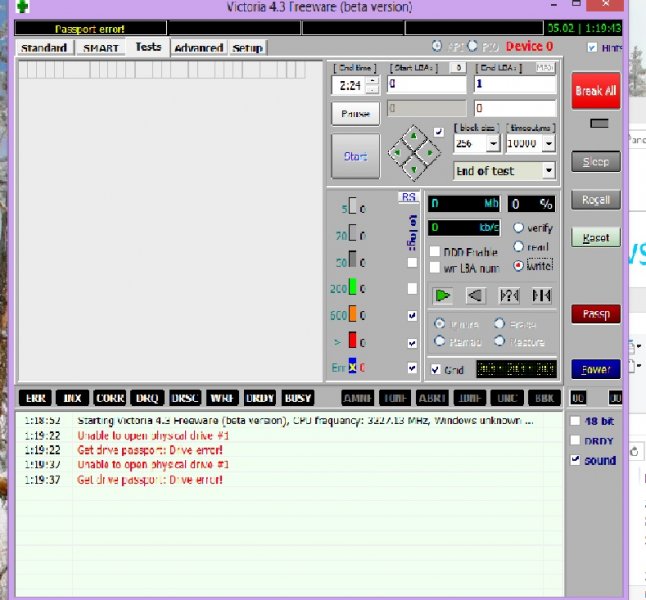Select the Remap radio option
This screenshot has height=600, width=646.
(440, 341)
